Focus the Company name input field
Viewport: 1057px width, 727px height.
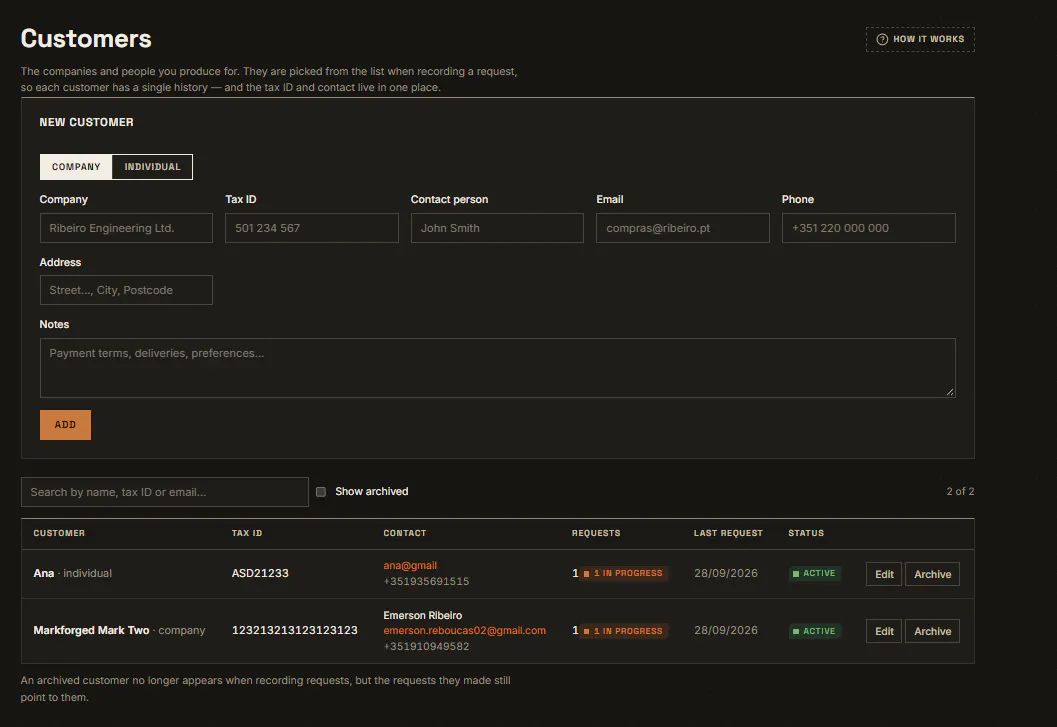coord(126,228)
